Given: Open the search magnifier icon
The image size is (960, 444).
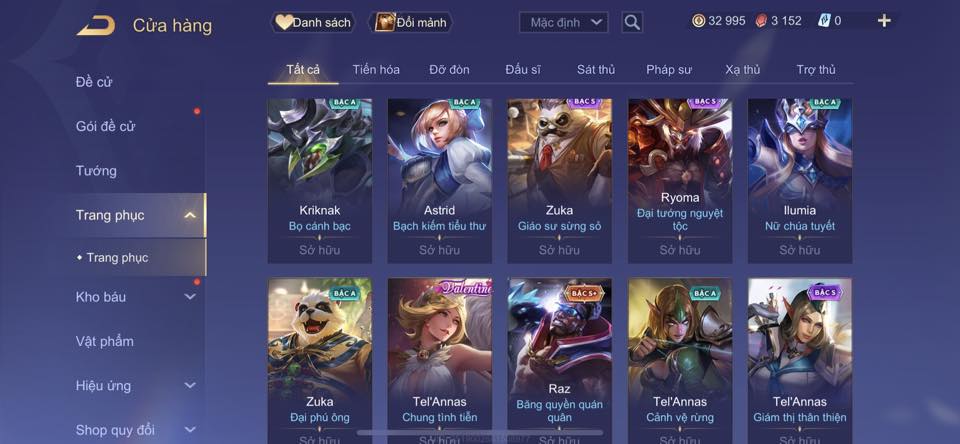Looking at the screenshot, I should (x=632, y=23).
